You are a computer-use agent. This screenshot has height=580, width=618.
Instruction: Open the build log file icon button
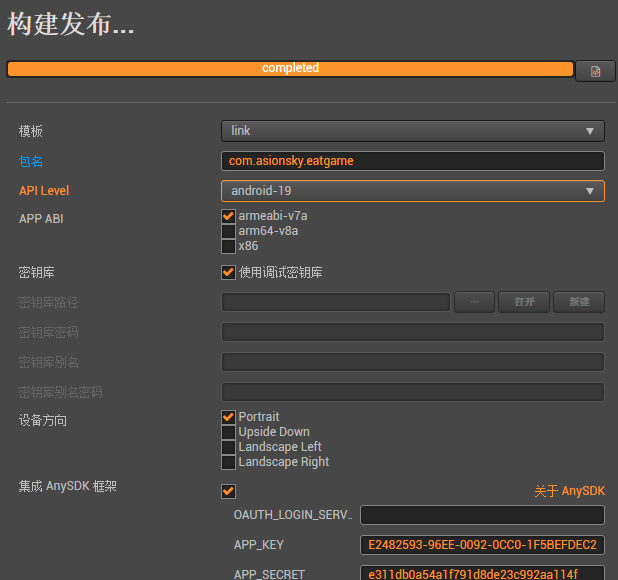coord(595,71)
